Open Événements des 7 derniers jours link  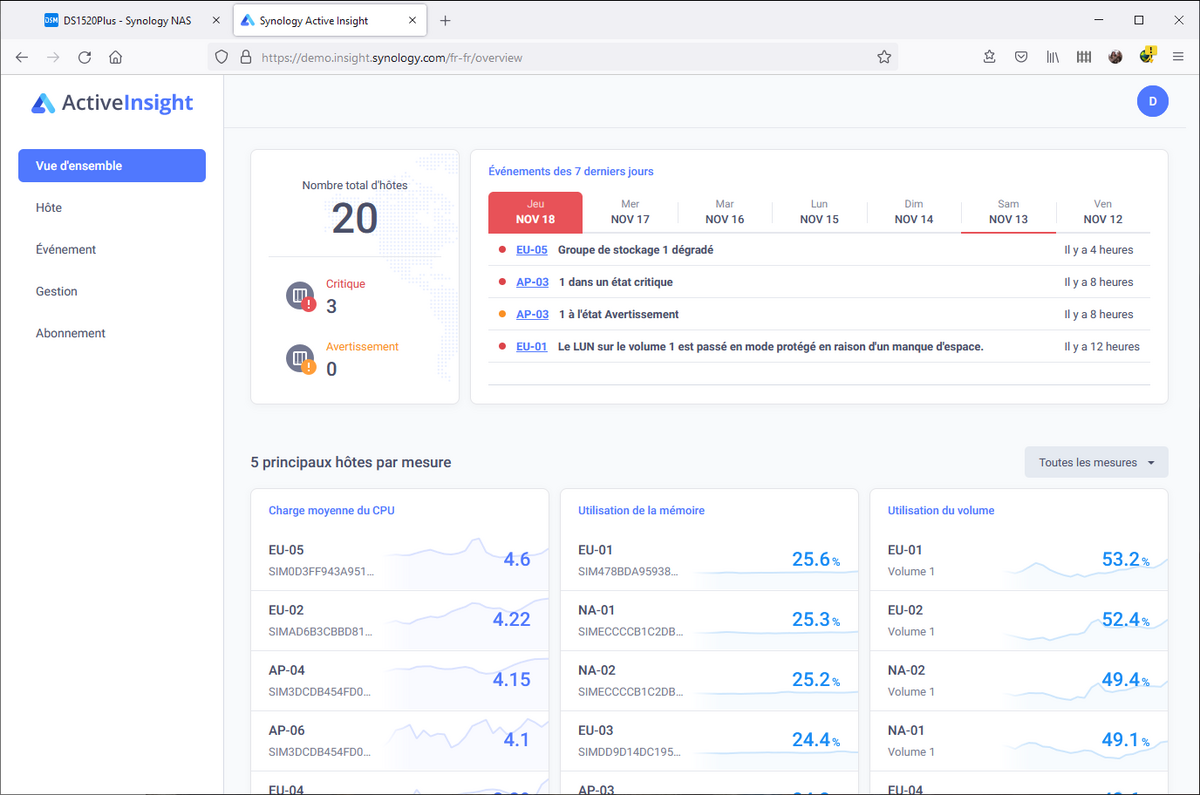click(x=571, y=172)
